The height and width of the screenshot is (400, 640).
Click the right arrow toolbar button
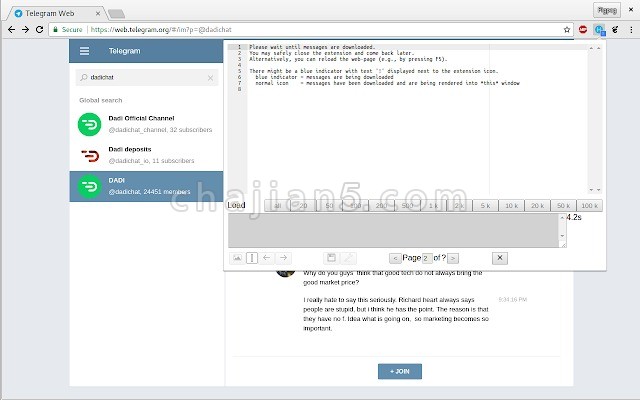[x=283, y=258]
